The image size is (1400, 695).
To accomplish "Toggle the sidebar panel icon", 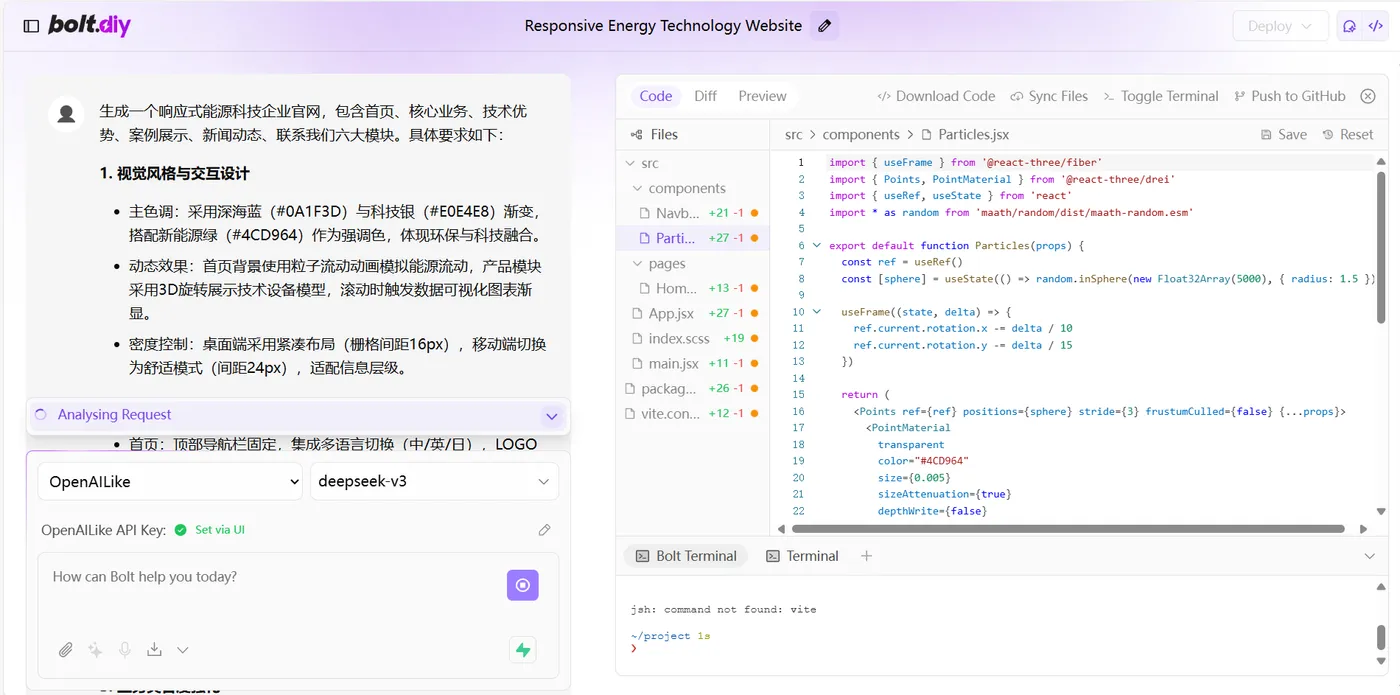I will [31, 26].
